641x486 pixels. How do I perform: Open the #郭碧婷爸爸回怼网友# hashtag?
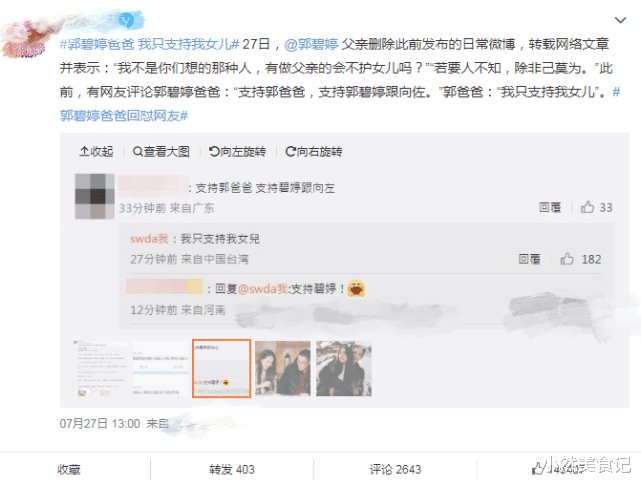[124, 116]
